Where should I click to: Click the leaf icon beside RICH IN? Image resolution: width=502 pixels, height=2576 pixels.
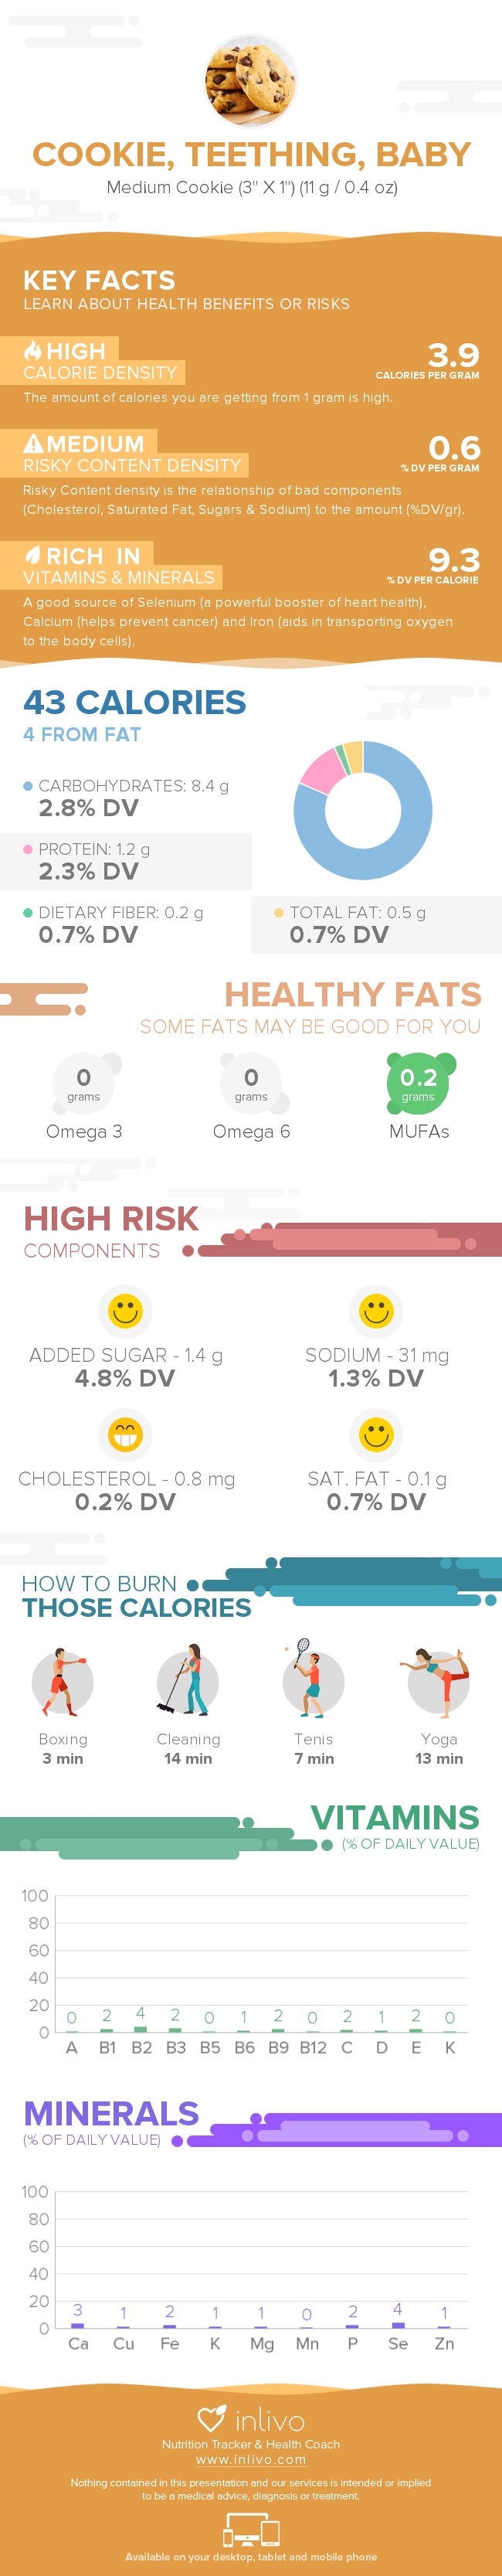coord(33,555)
